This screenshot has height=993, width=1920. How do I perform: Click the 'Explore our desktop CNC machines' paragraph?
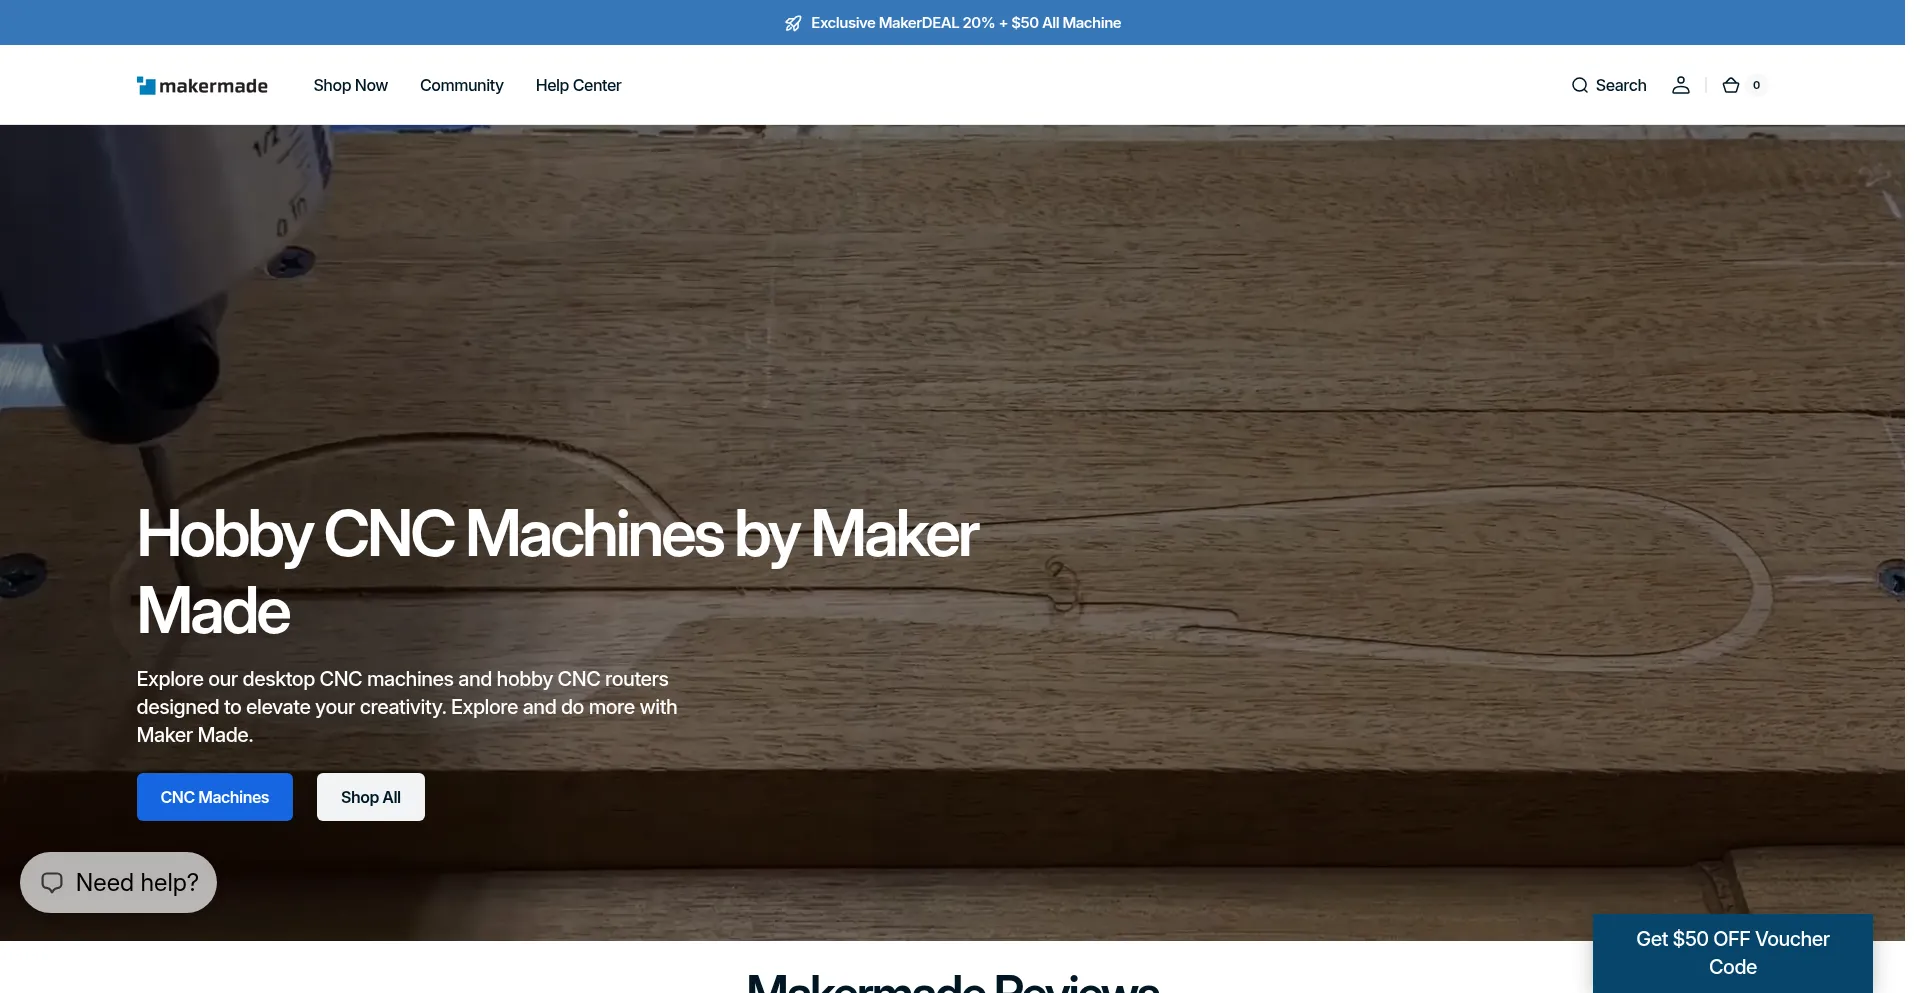(x=407, y=707)
